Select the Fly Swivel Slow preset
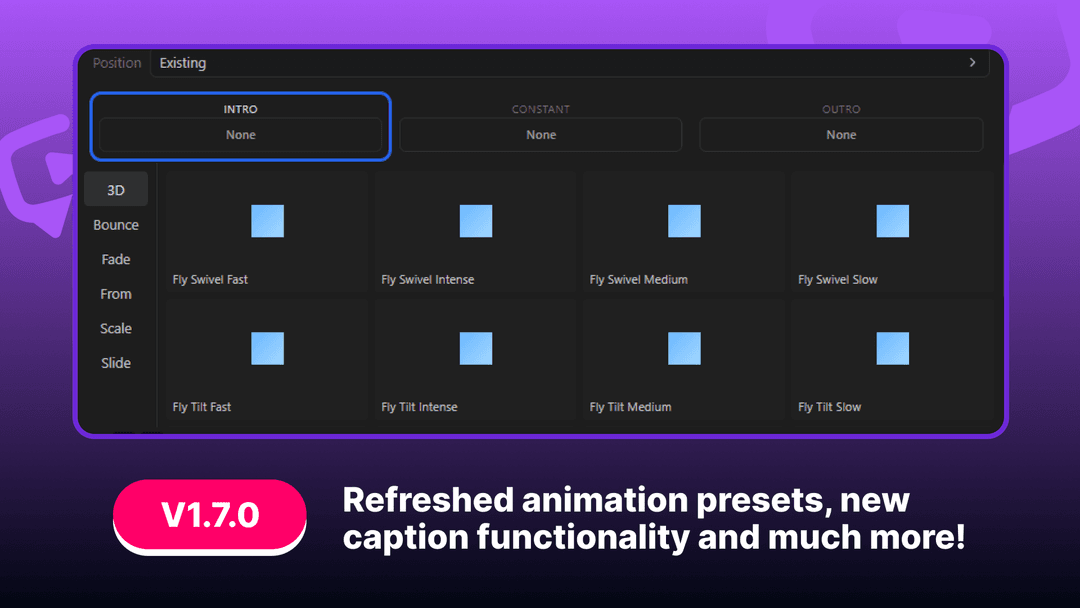 click(891, 230)
